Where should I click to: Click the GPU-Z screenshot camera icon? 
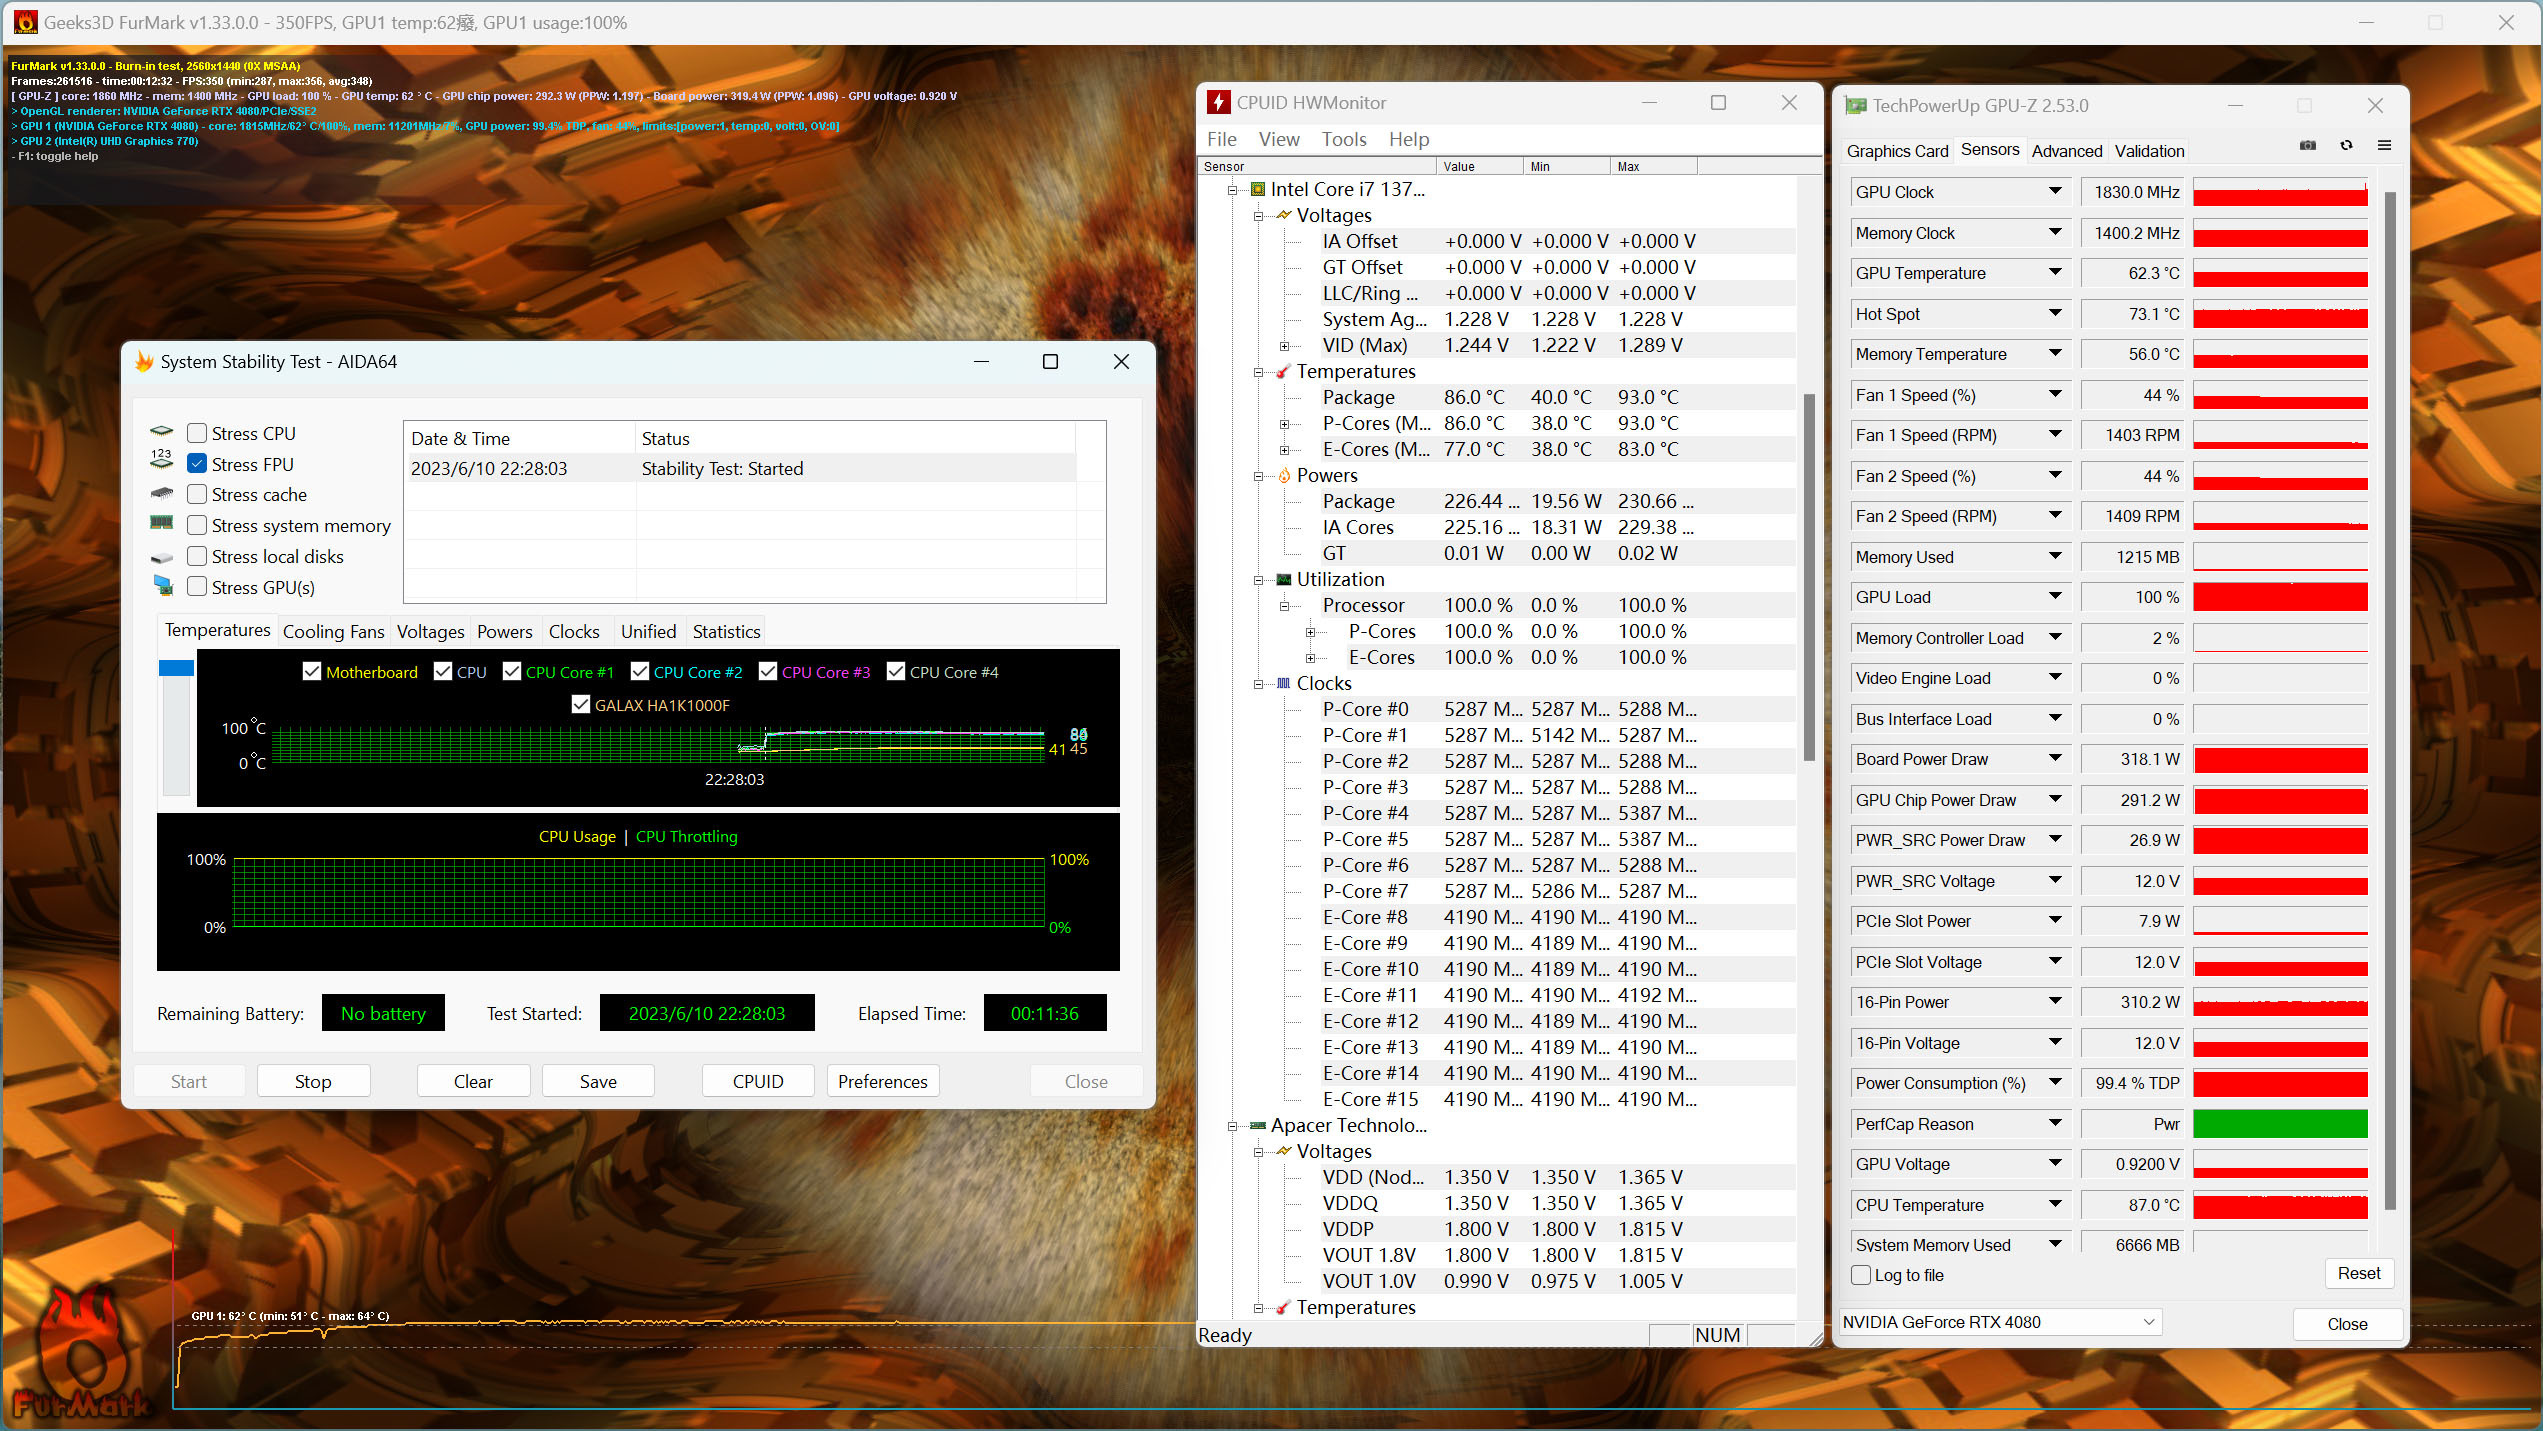click(2307, 146)
